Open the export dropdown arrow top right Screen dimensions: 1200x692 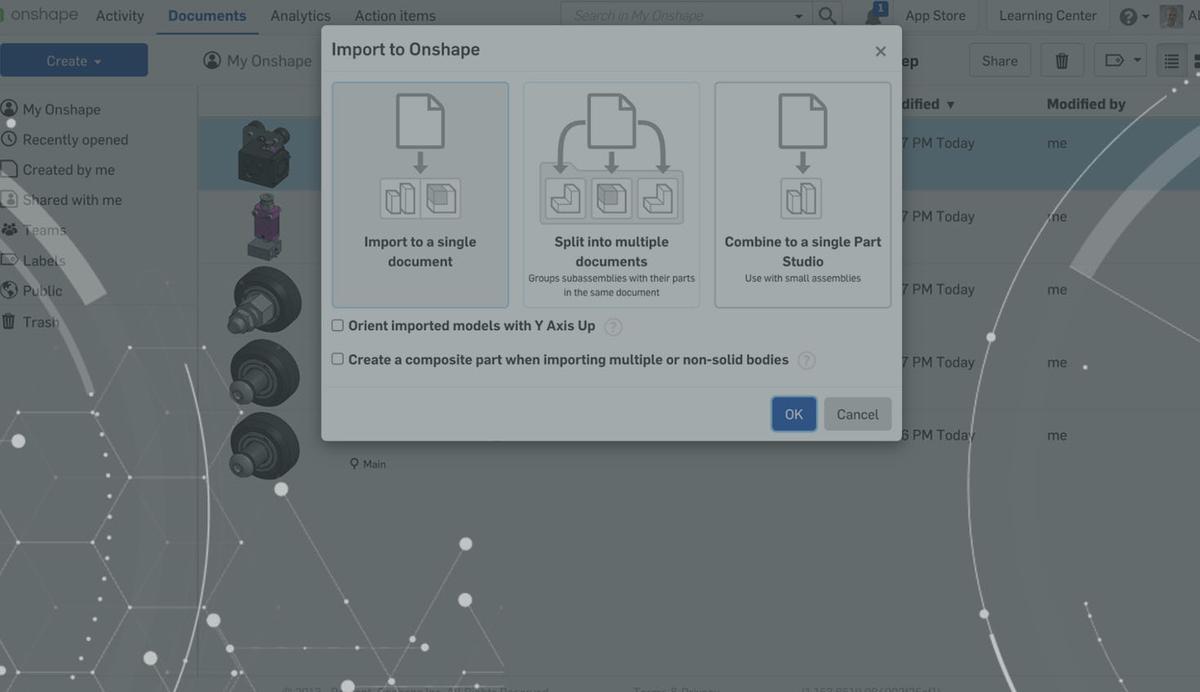pos(1135,60)
